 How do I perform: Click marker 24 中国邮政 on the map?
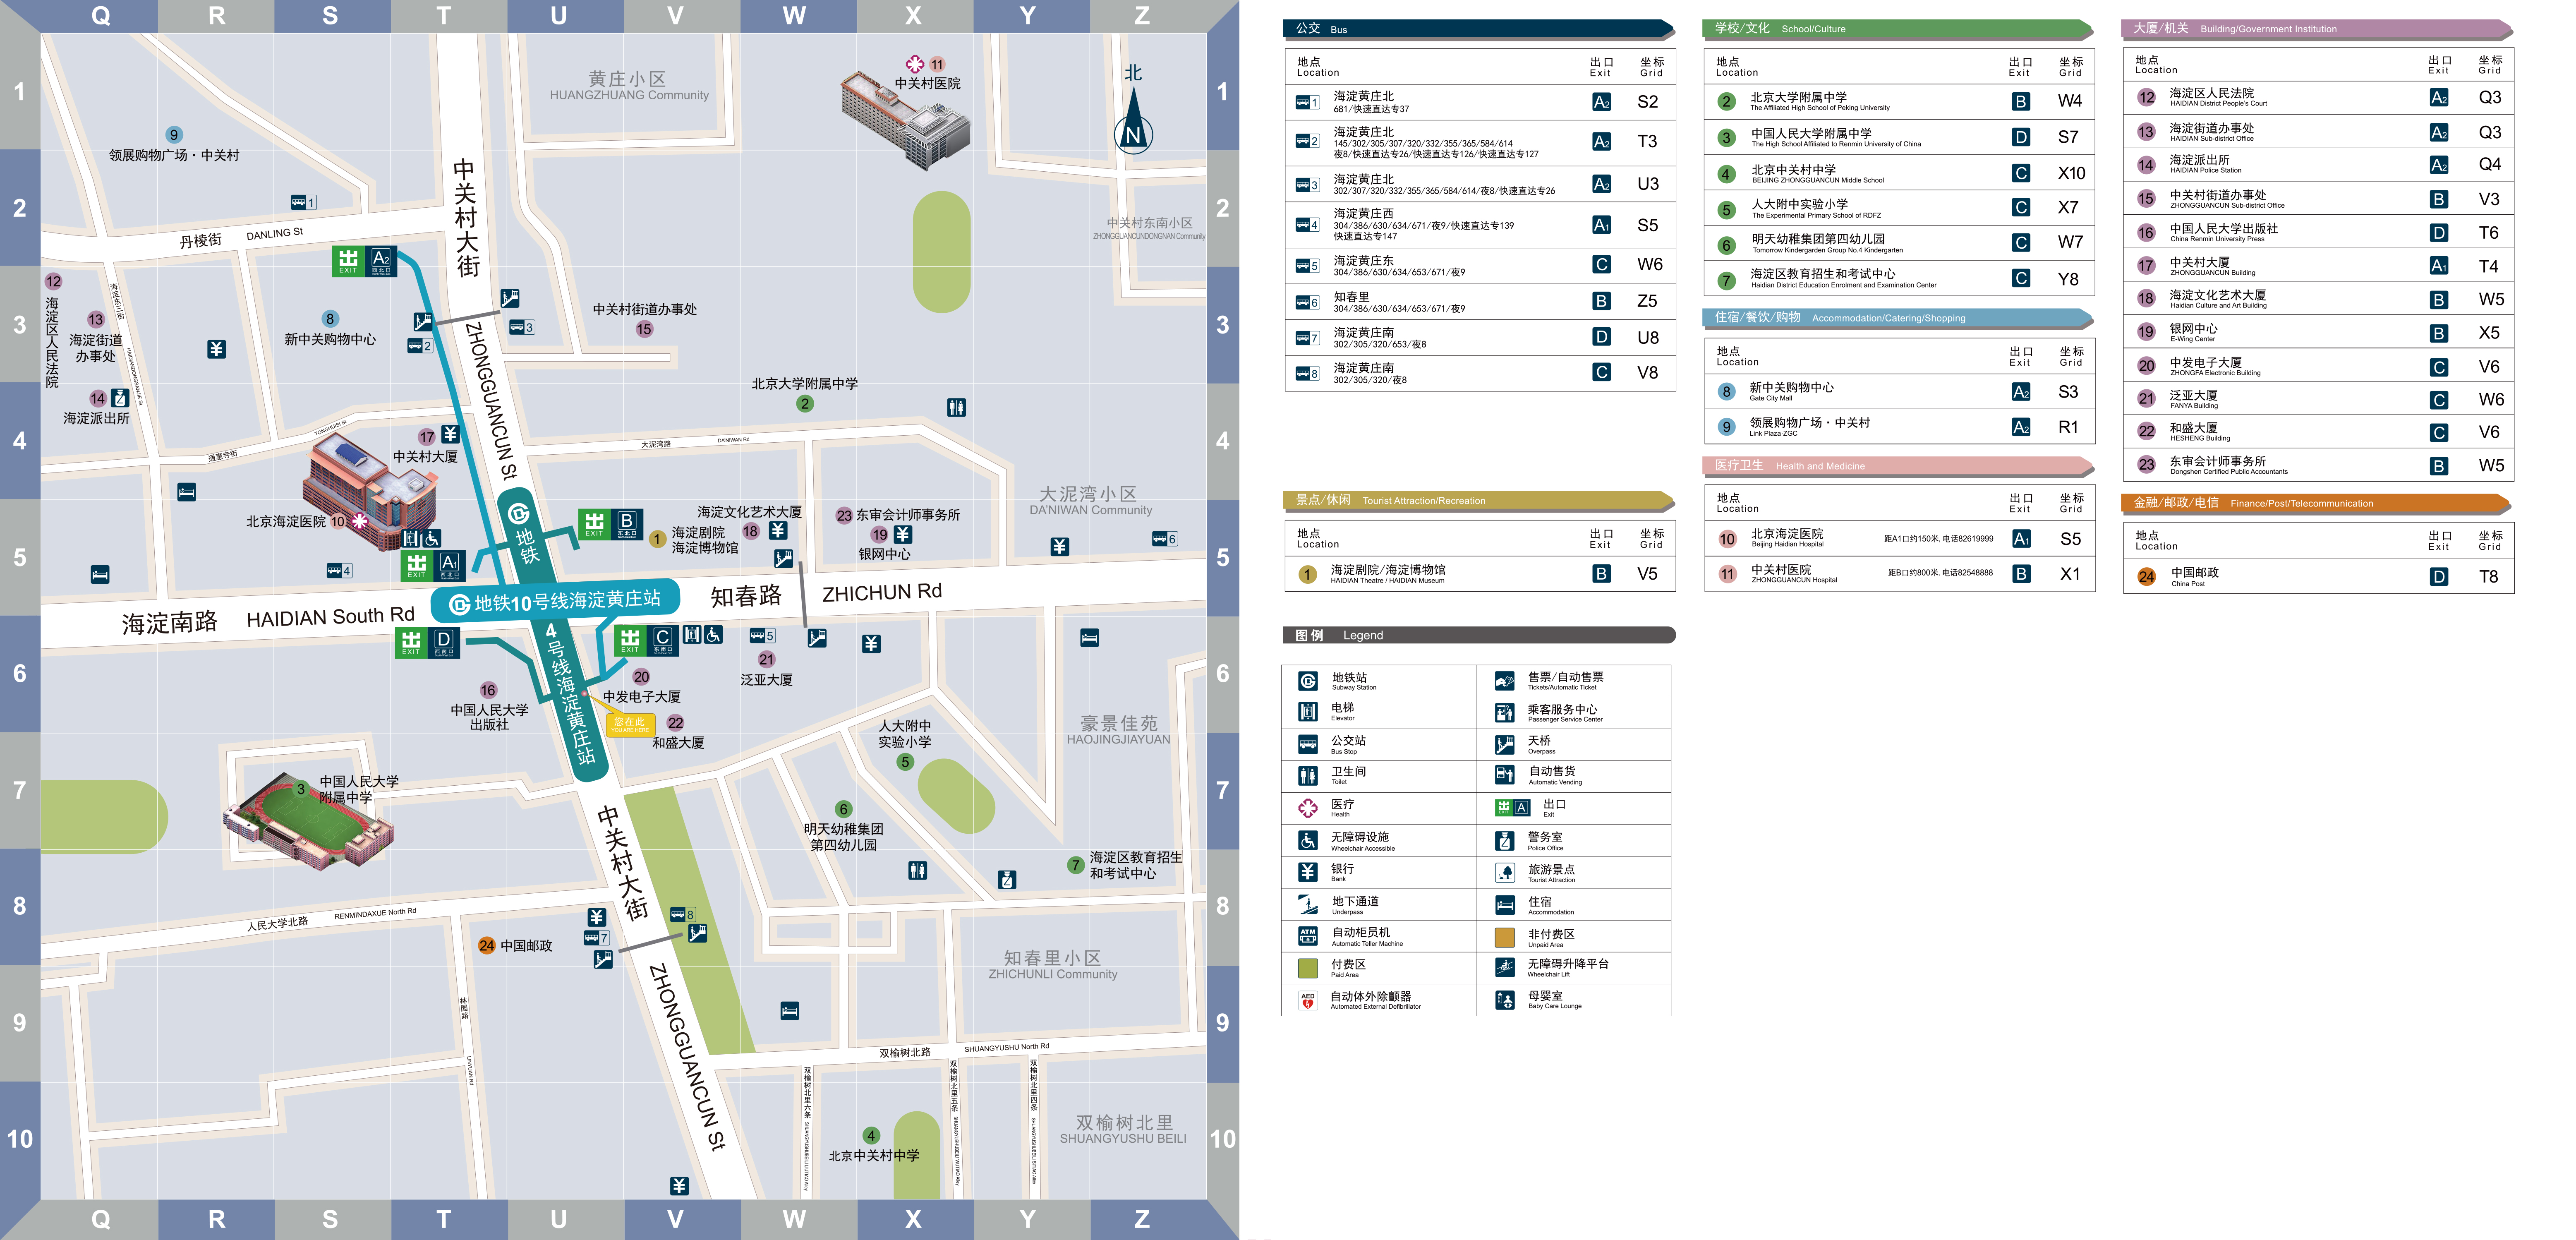click(x=487, y=945)
